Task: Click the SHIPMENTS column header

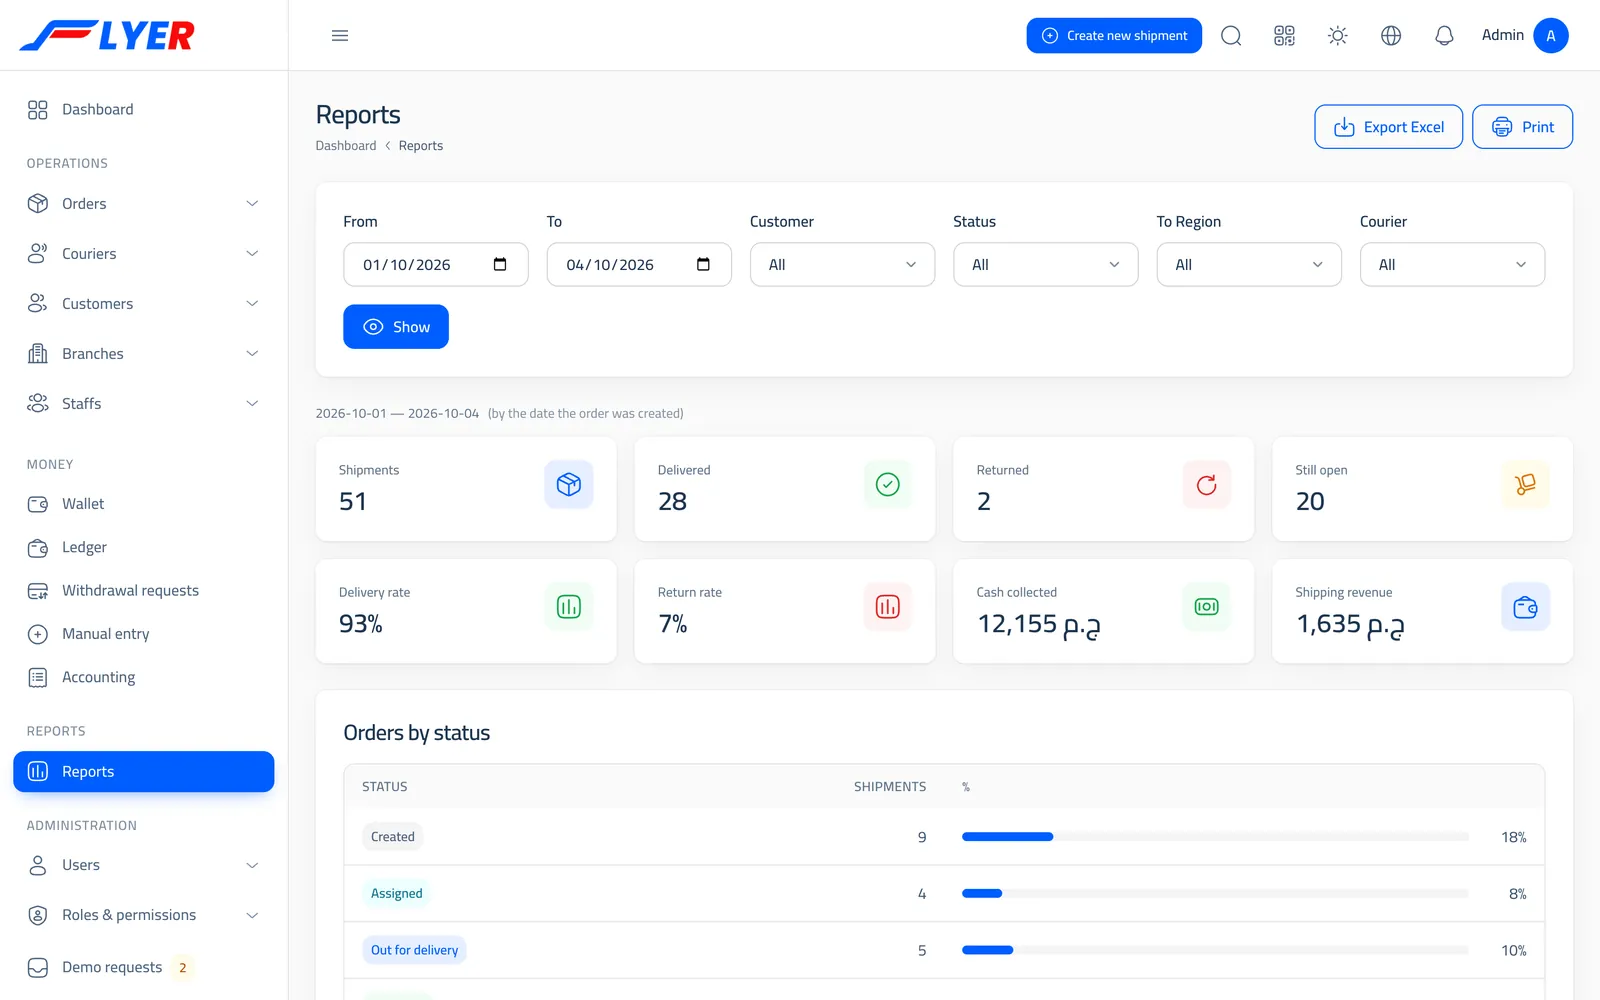Action: point(890,787)
